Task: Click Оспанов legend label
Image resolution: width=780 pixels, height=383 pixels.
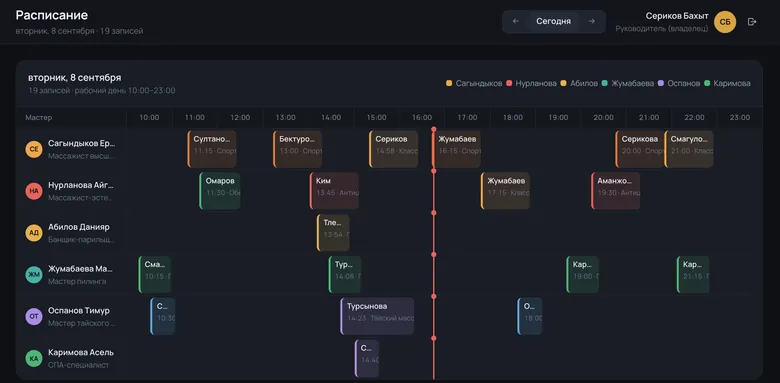Action: pos(683,84)
